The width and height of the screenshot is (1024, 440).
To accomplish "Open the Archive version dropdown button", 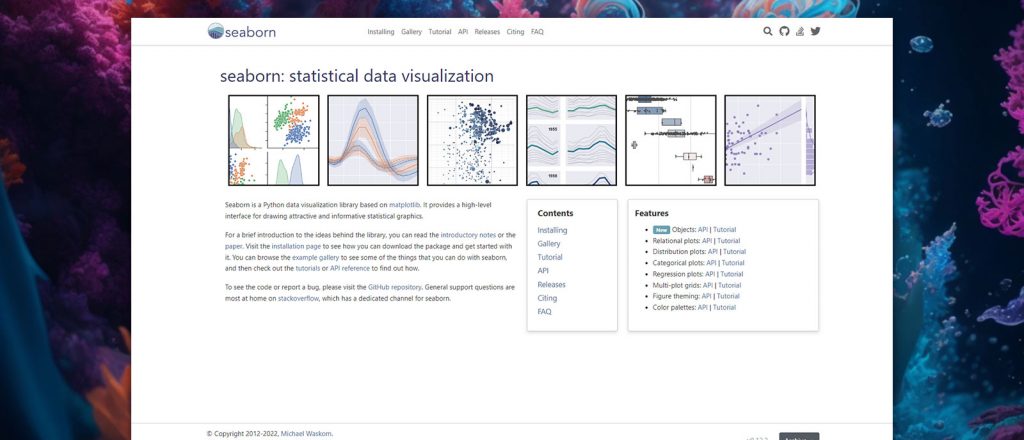I will point(799,437).
